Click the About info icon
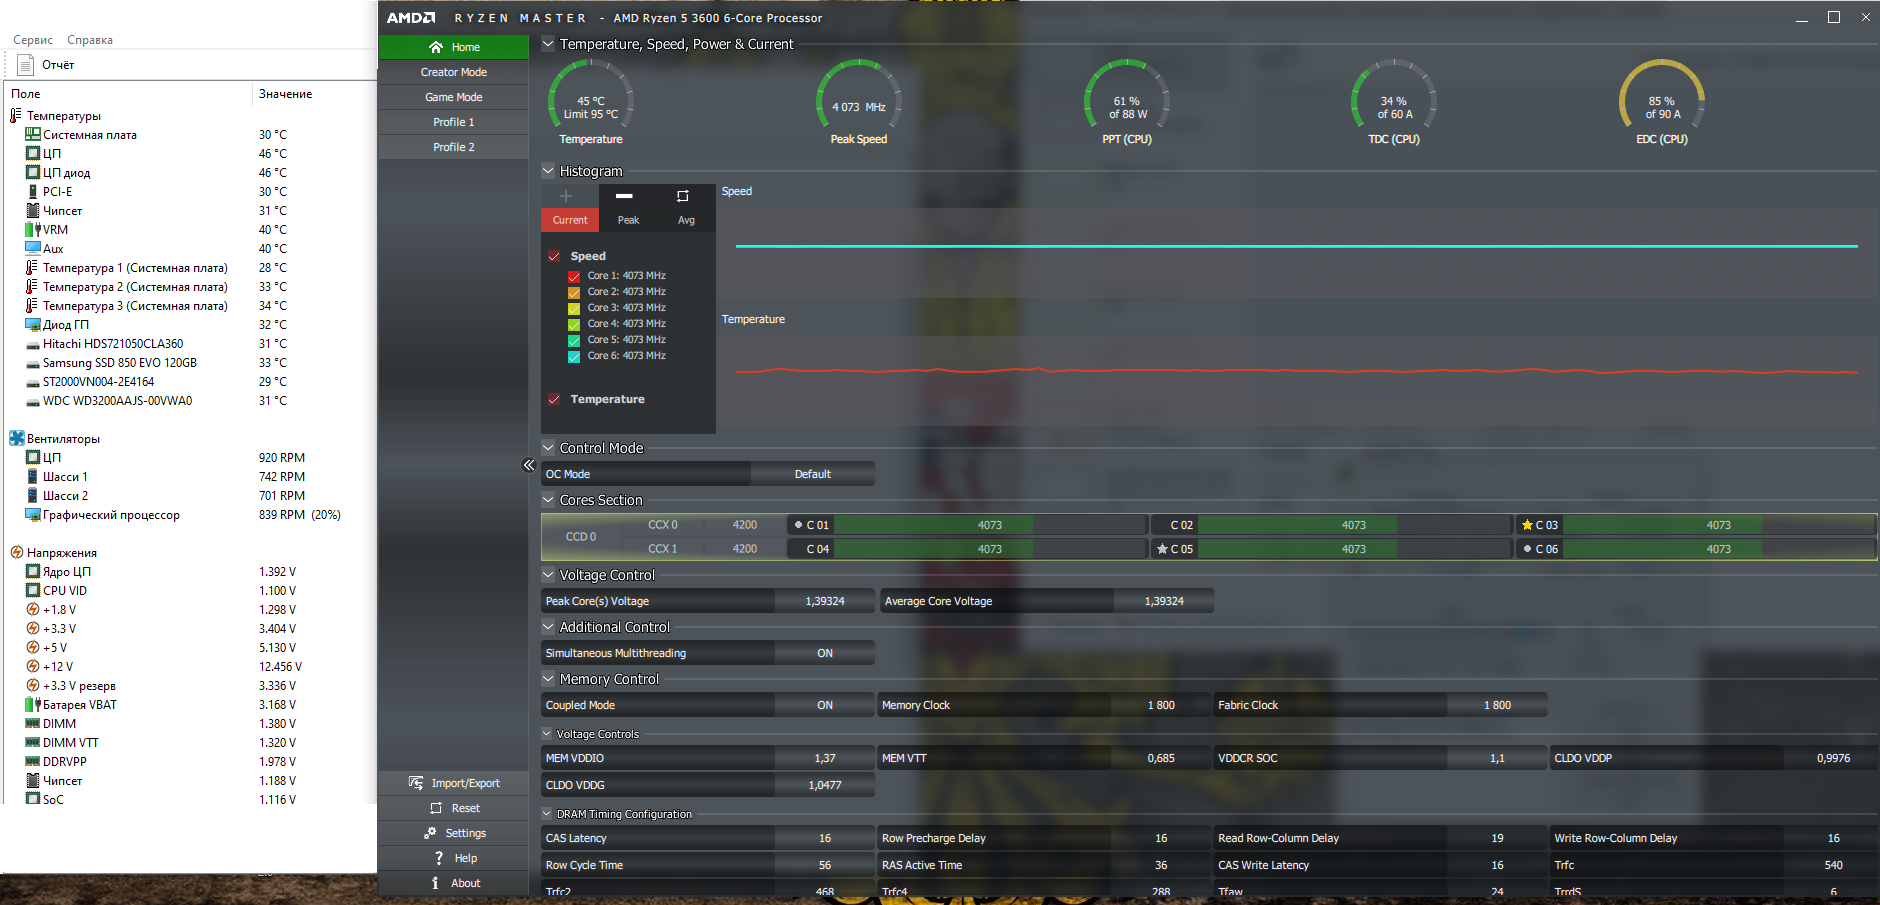 (x=435, y=883)
